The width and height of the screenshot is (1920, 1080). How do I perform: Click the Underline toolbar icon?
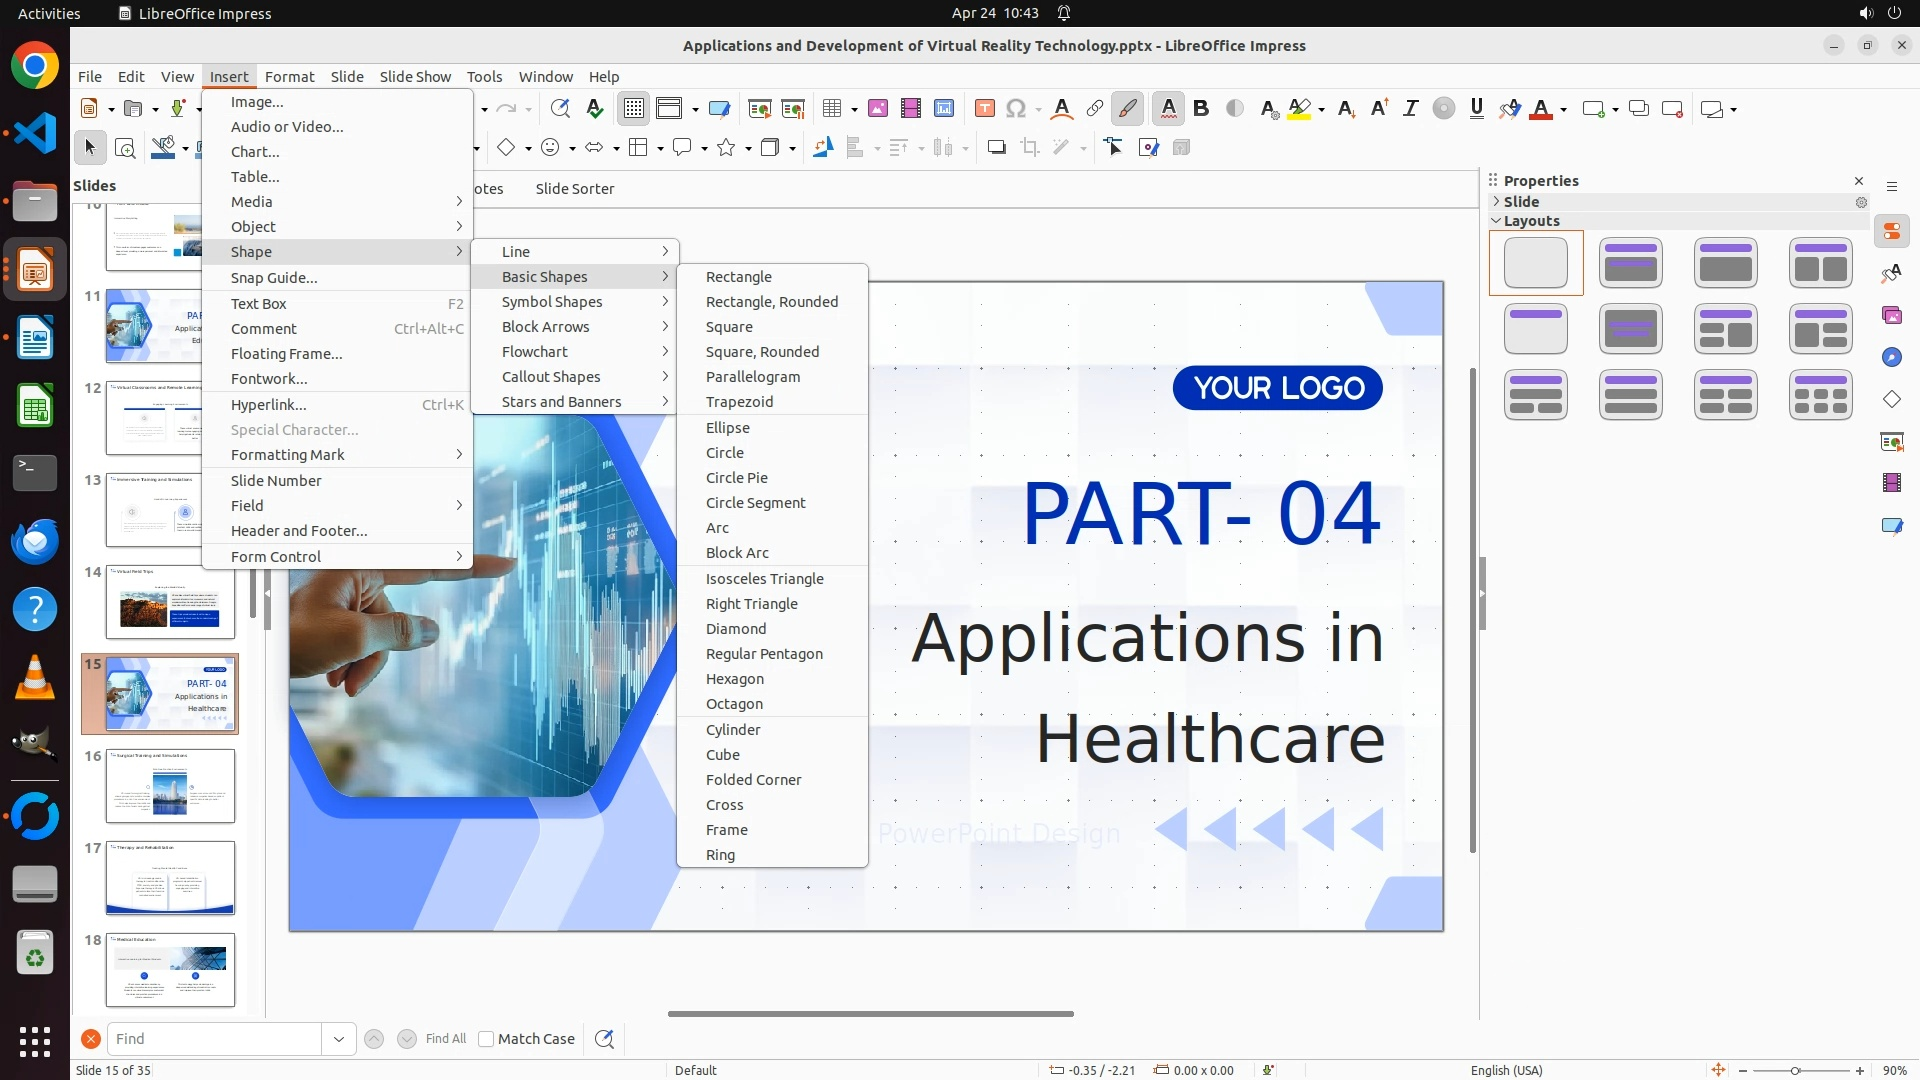click(x=1476, y=109)
